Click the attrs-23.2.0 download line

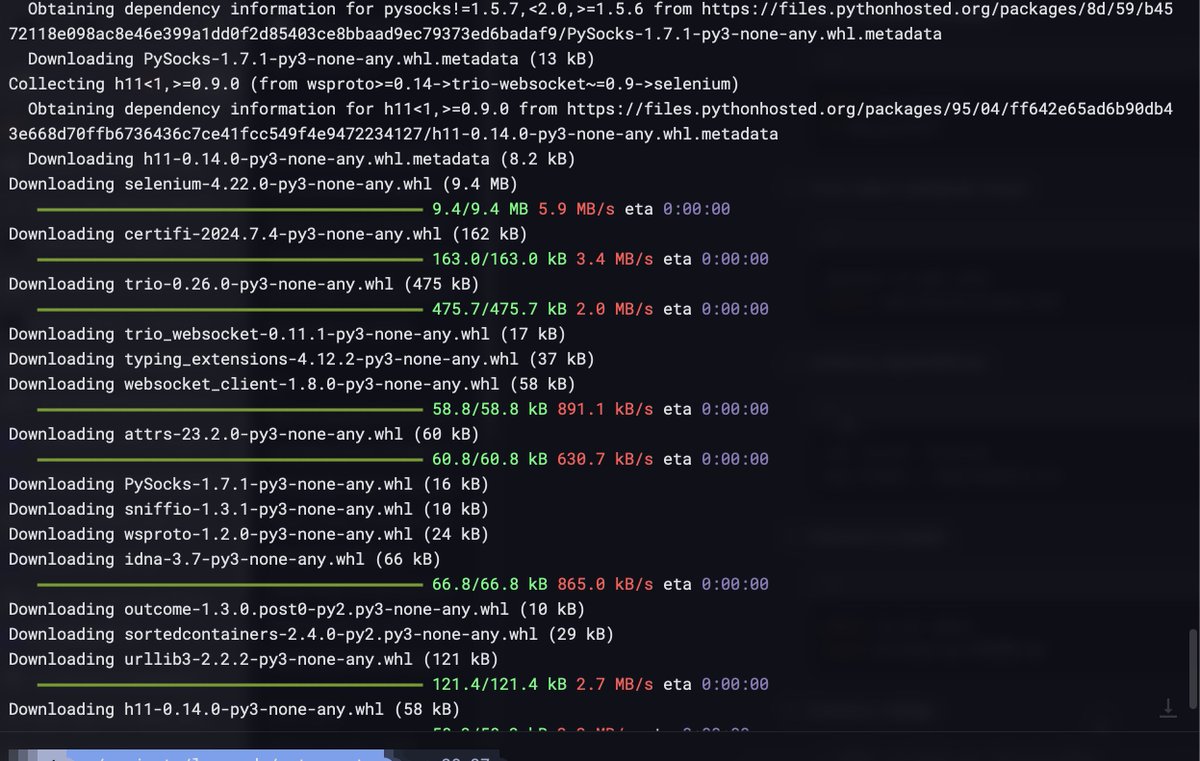coord(243,434)
